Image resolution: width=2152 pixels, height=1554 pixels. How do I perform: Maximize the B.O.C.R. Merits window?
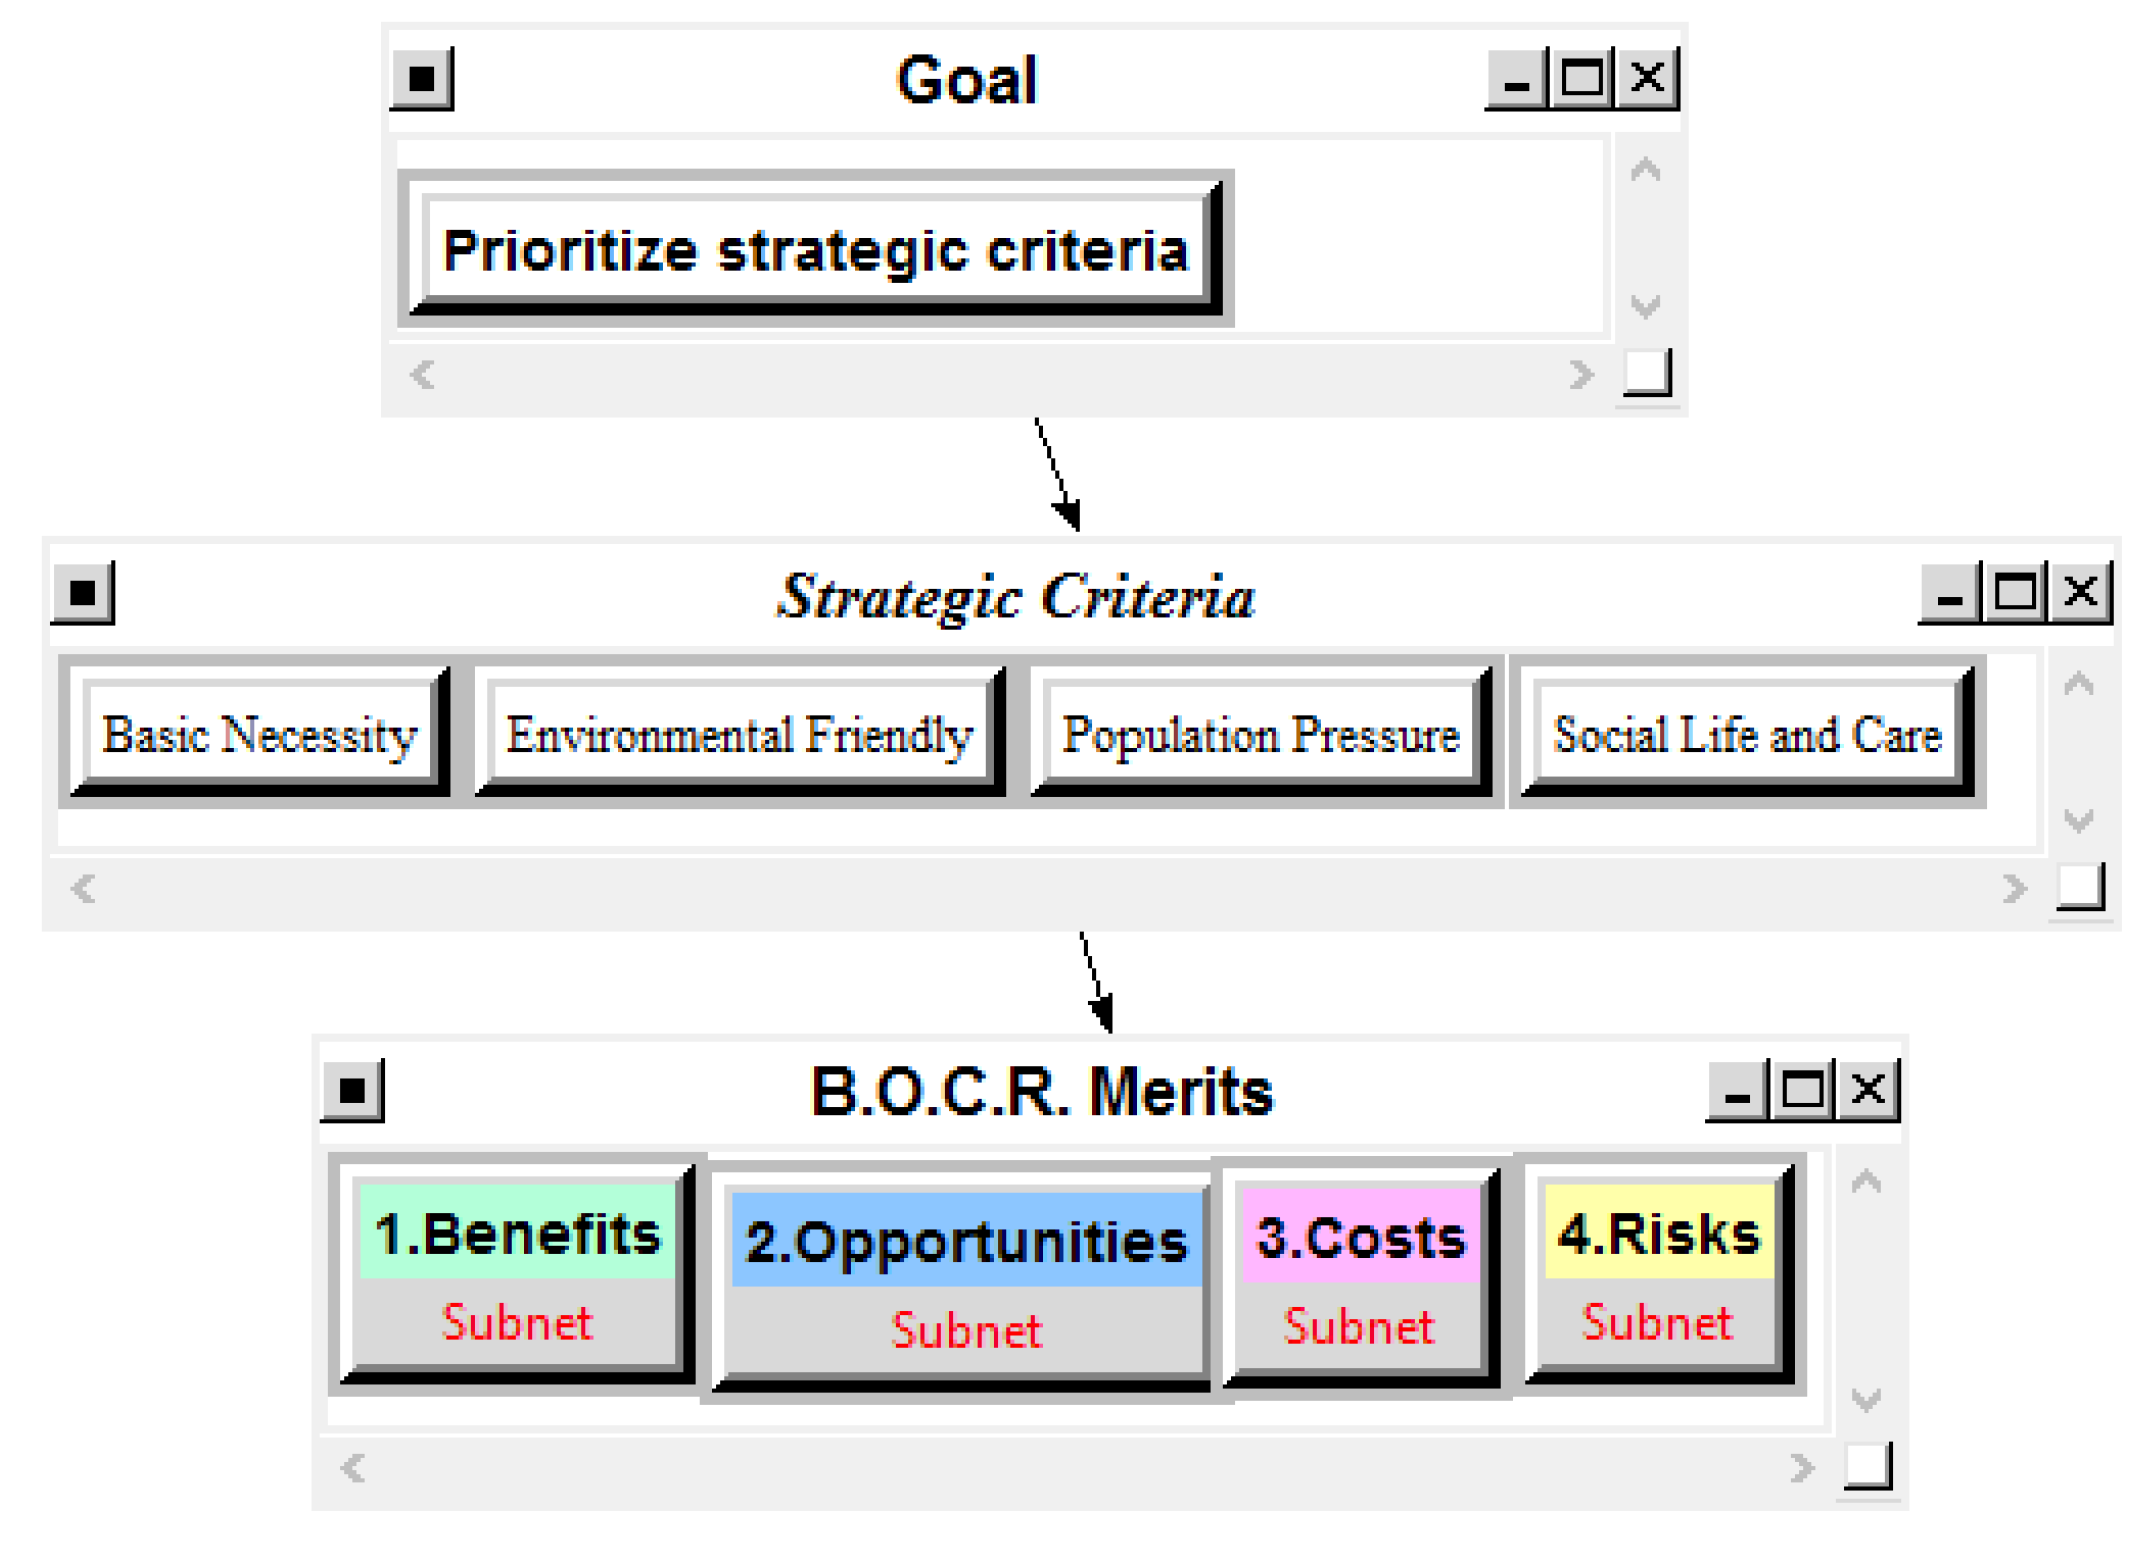[1802, 1089]
